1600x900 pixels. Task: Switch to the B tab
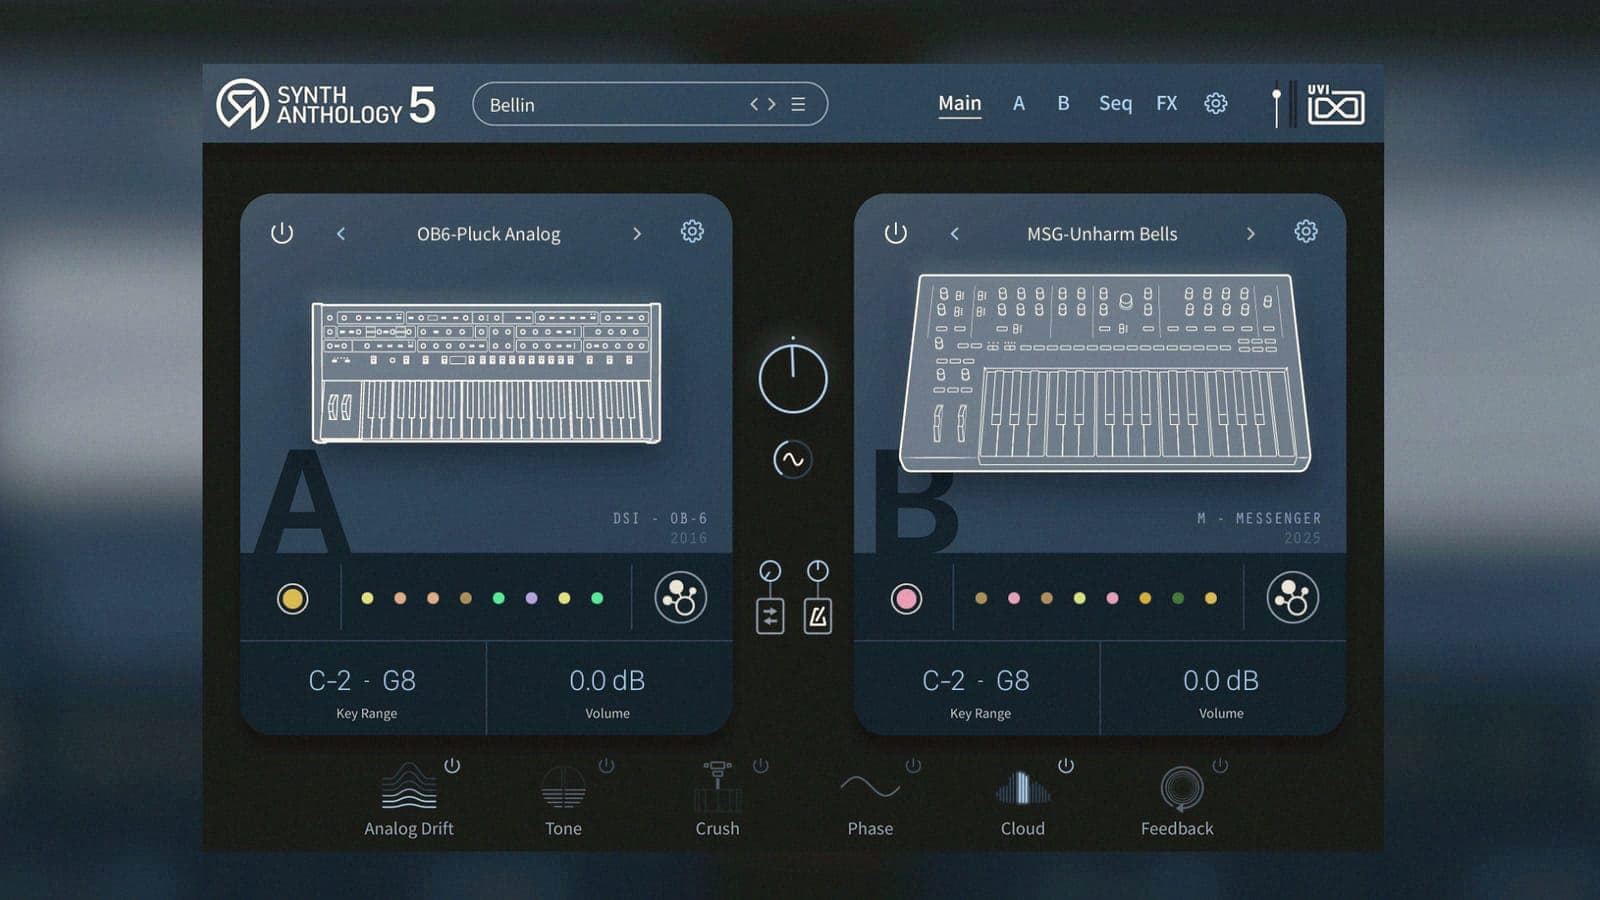click(x=1063, y=103)
